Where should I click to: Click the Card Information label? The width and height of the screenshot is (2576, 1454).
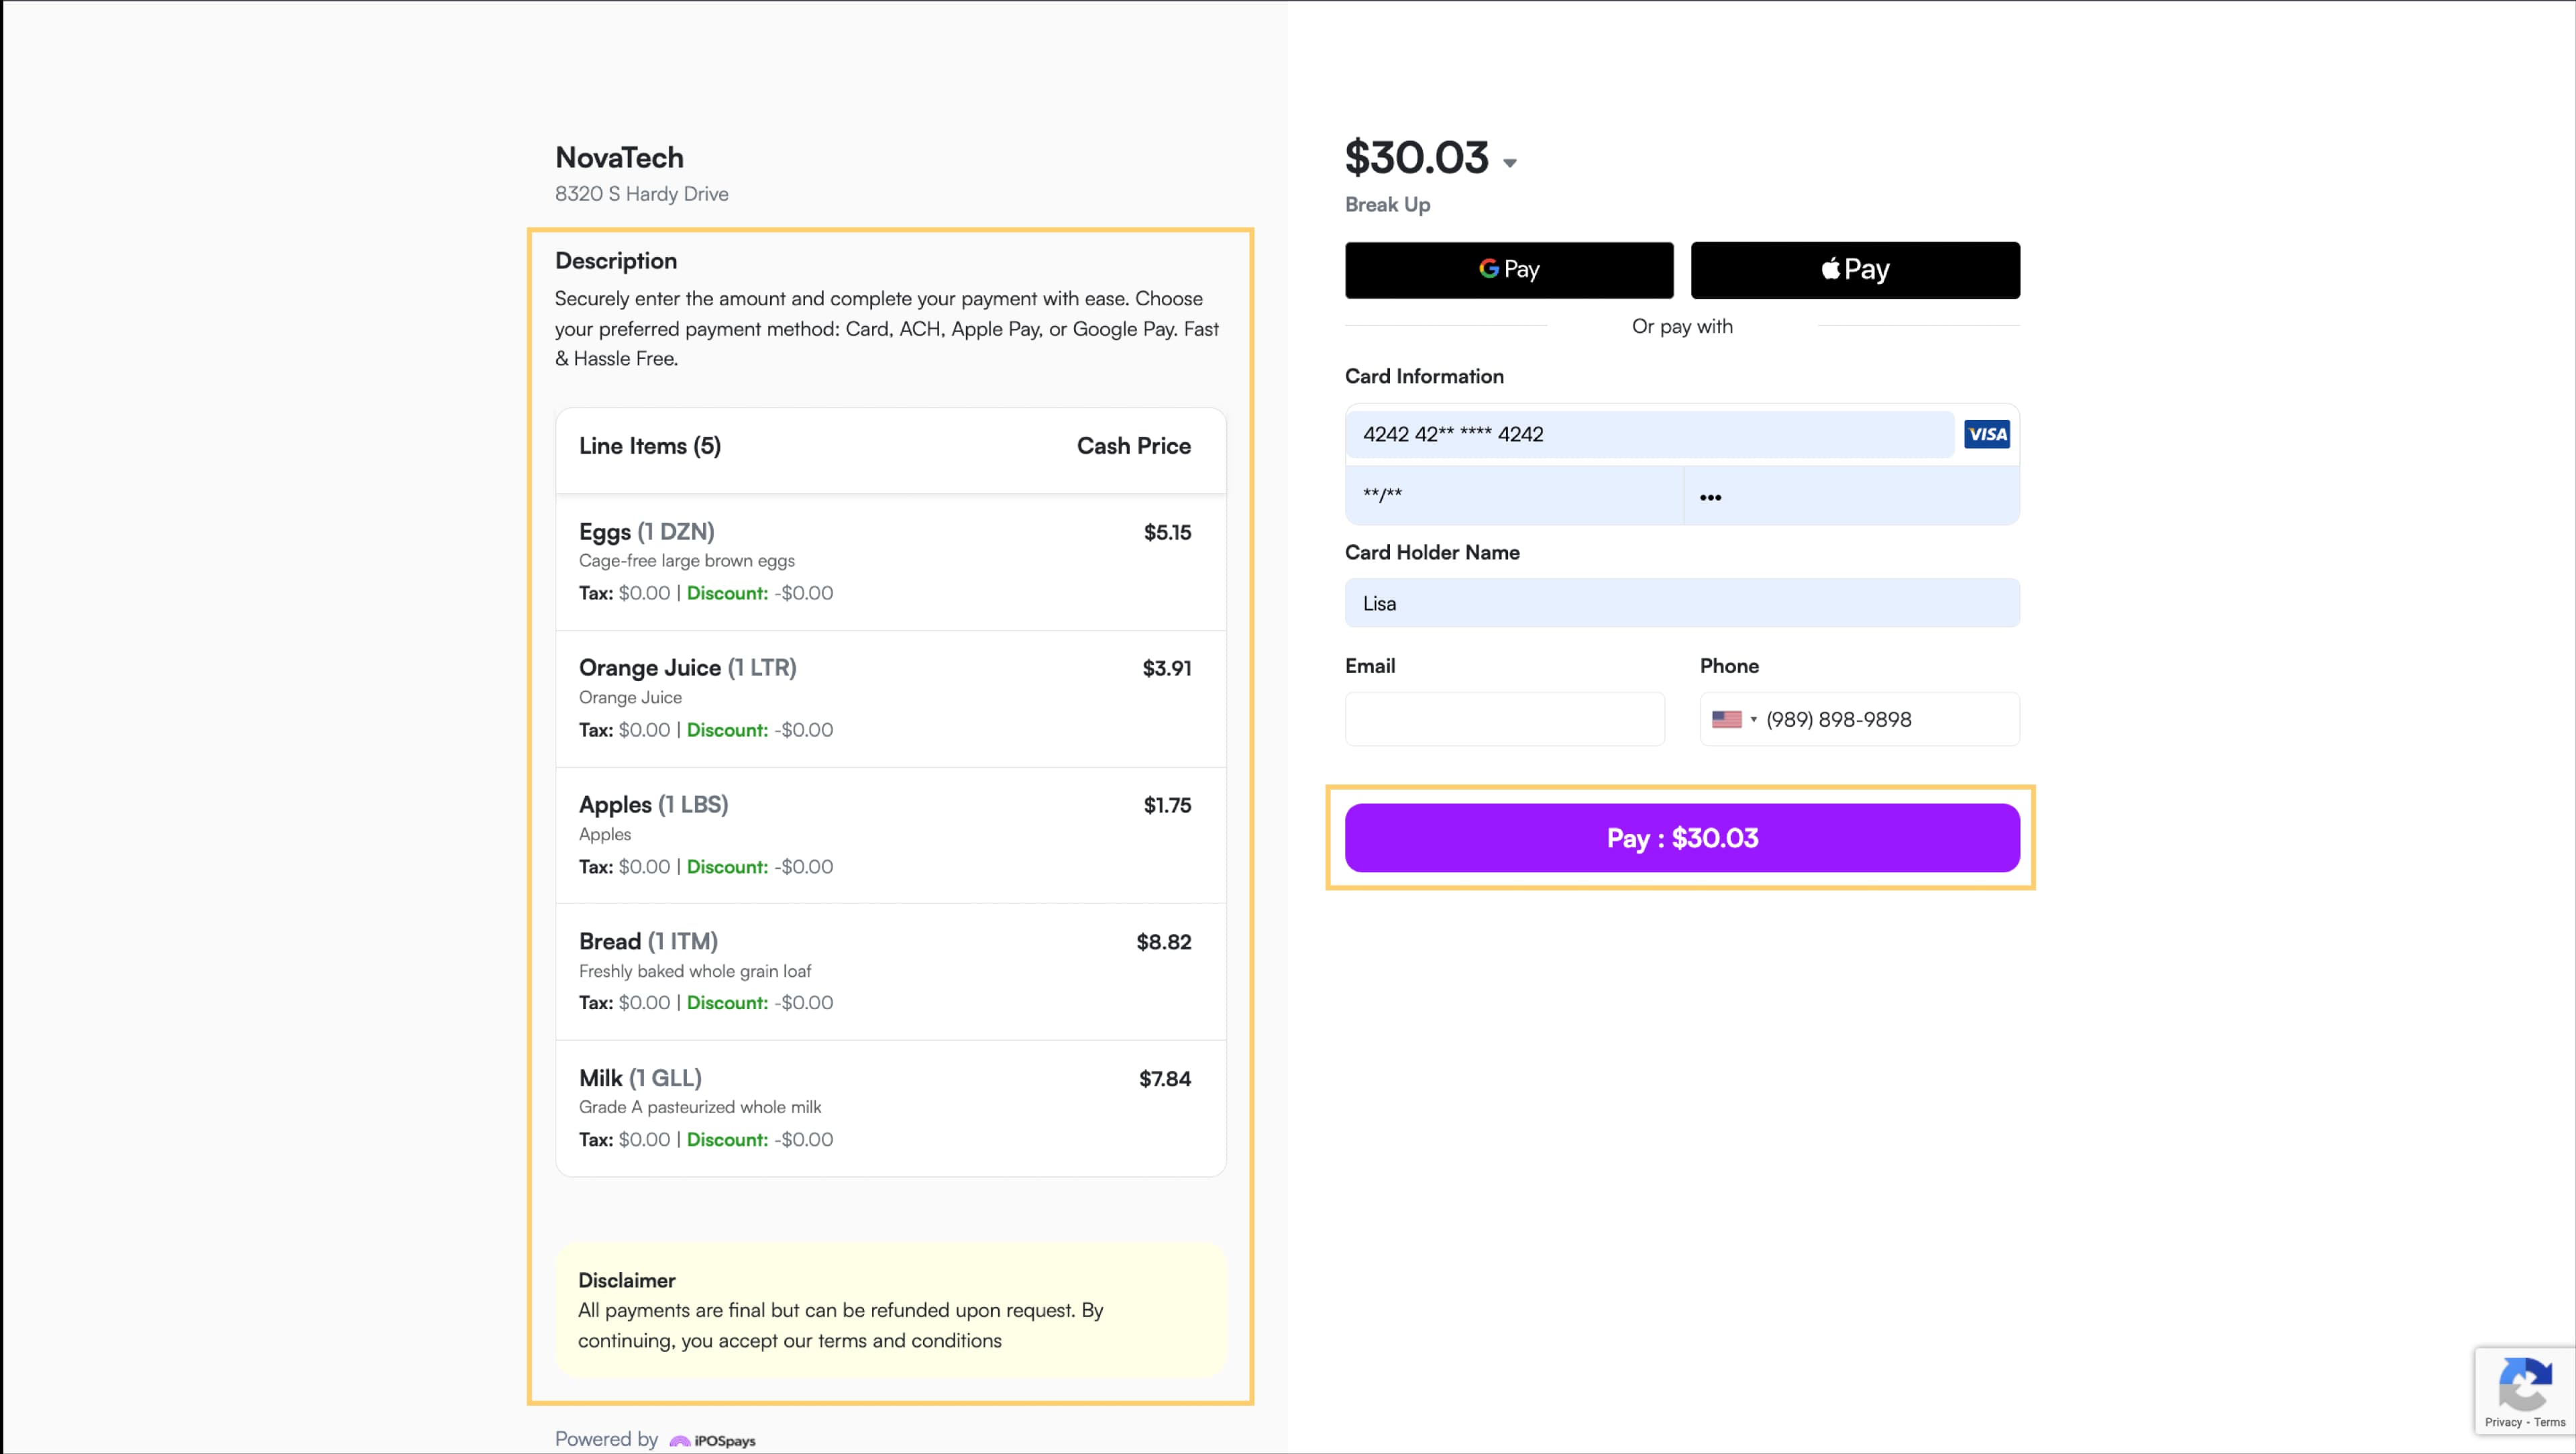tap(1424, 376)
